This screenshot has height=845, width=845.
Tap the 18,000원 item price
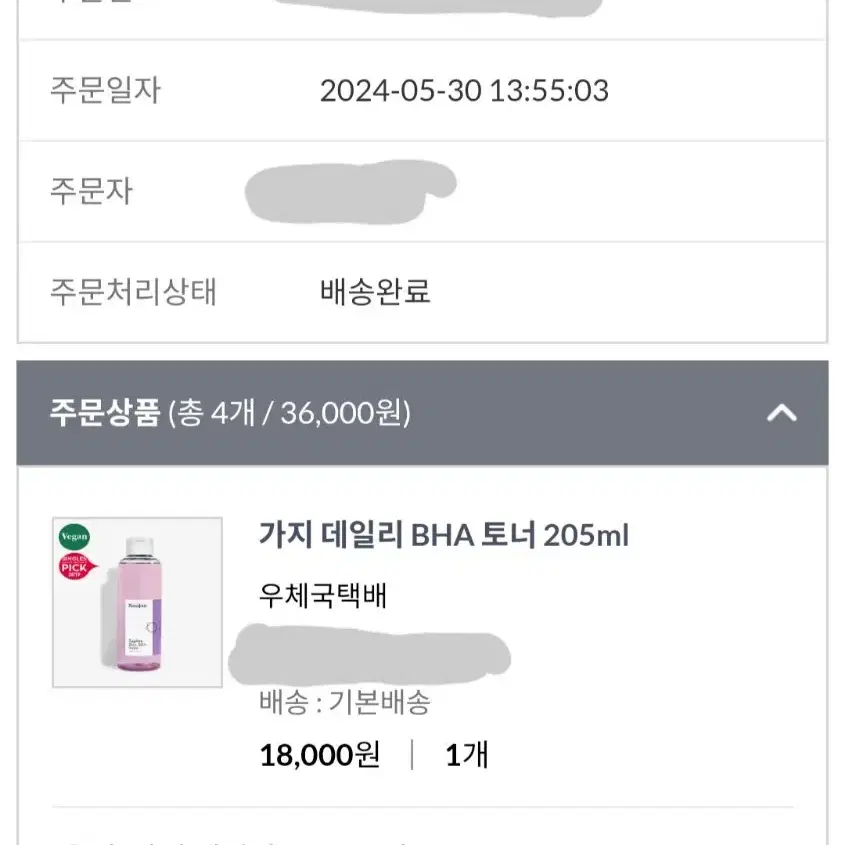point(320,754)
